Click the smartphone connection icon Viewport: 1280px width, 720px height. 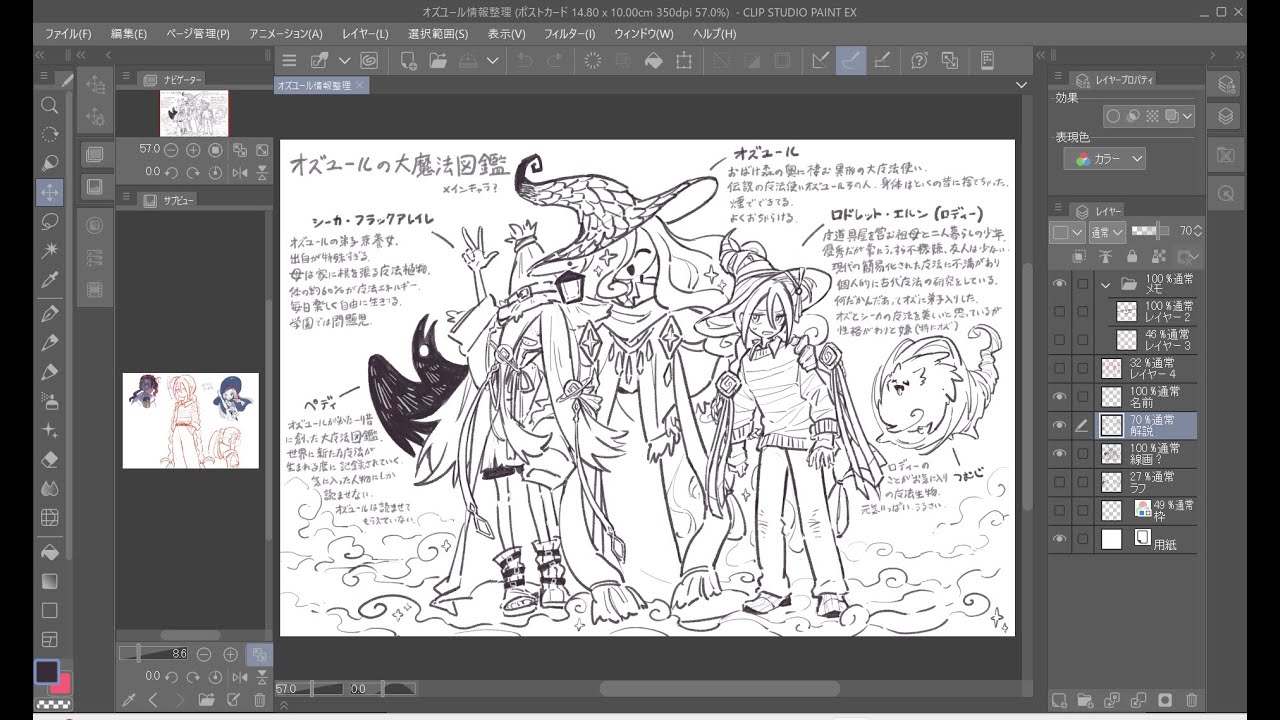[x=986, y=60]
